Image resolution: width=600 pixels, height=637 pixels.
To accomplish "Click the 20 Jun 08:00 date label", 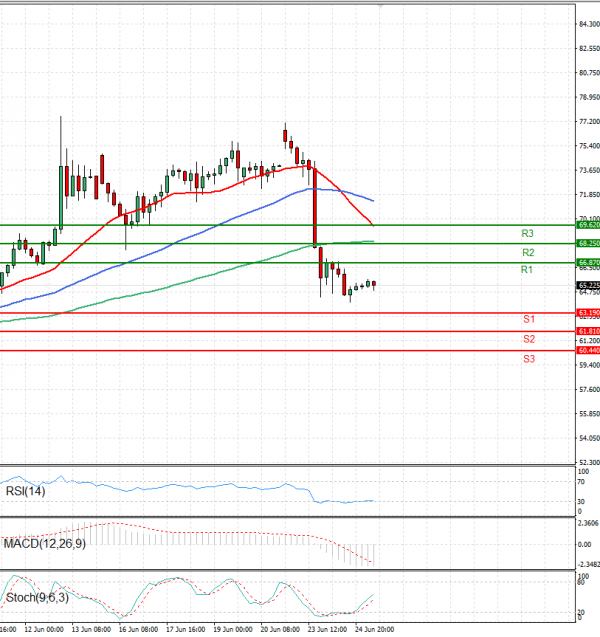I will 280,629.
